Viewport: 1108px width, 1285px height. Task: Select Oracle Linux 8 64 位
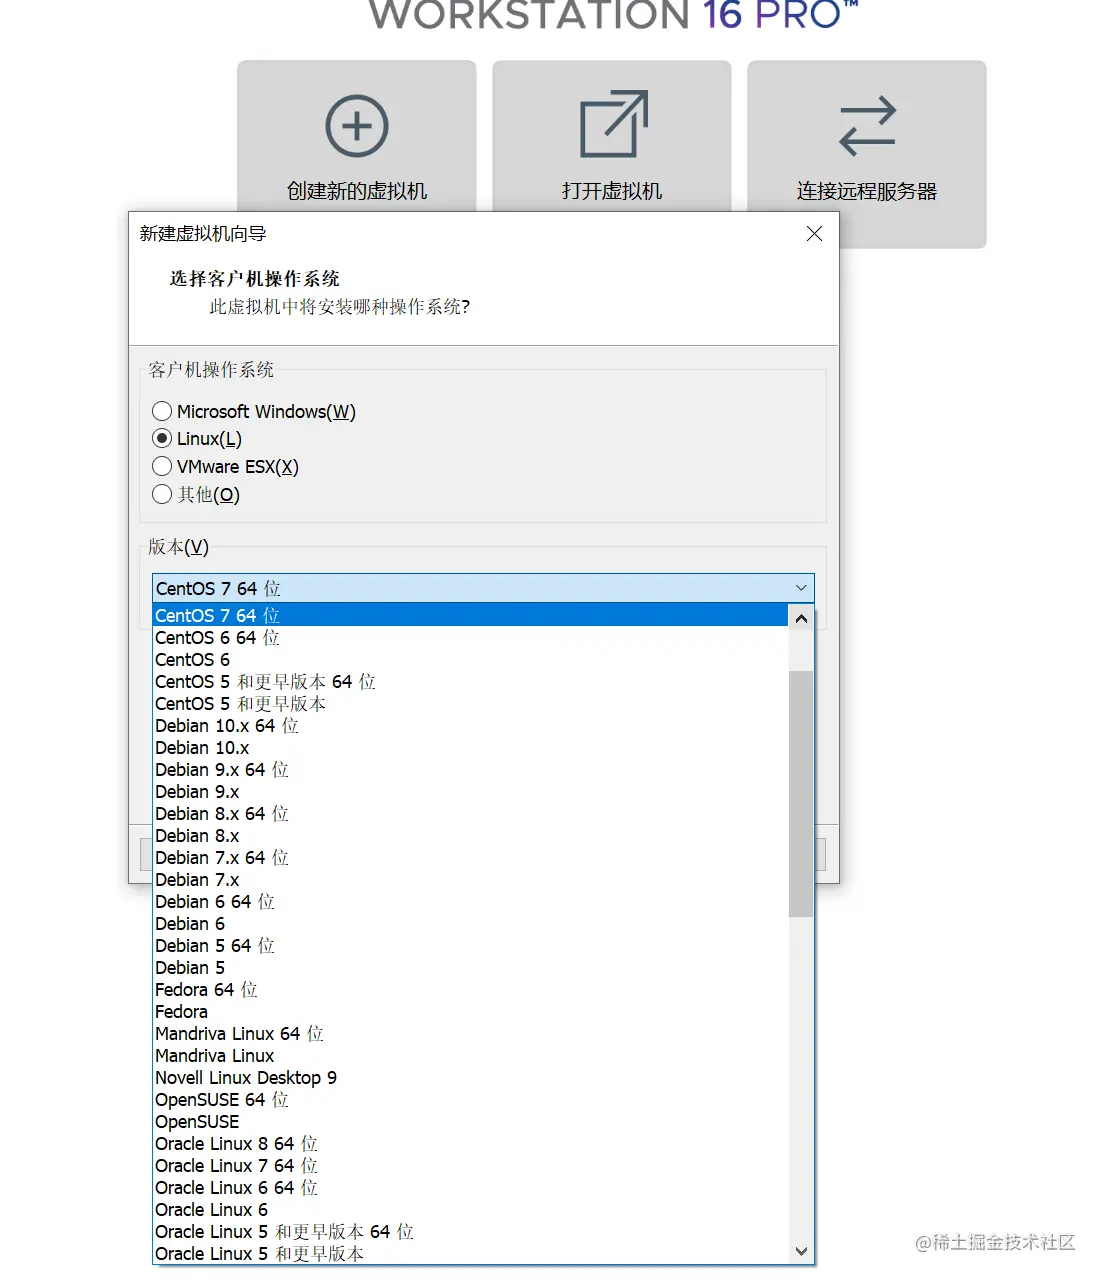[470, 1143]
